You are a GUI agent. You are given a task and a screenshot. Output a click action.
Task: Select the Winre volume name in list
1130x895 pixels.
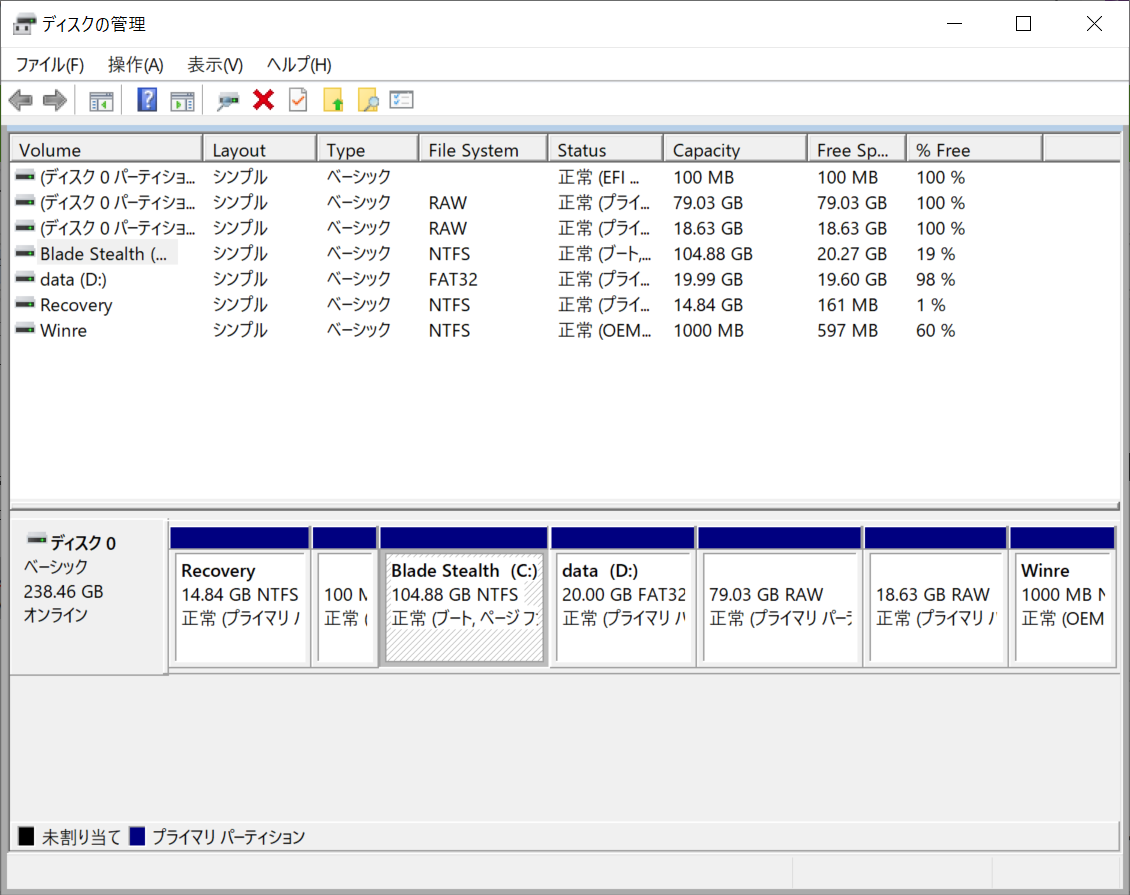pos(63,330)
